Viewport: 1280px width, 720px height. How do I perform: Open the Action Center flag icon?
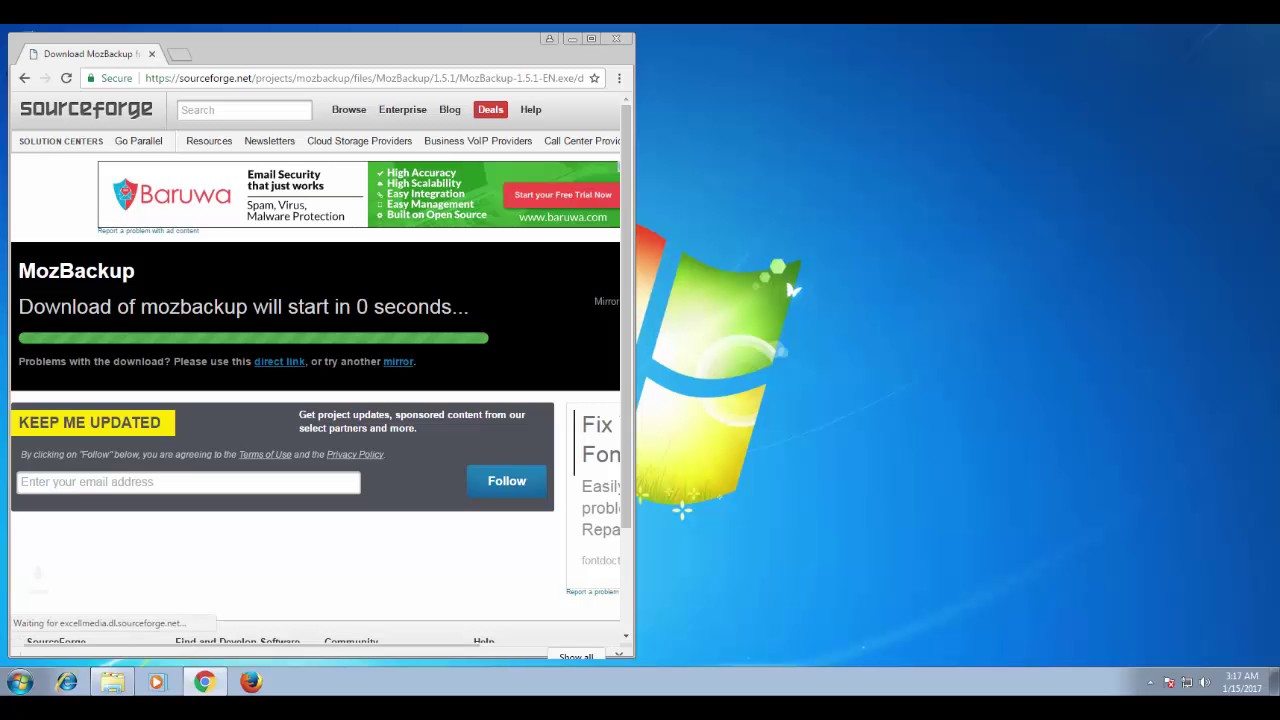pyautogui.click(x=1169, y=683)
